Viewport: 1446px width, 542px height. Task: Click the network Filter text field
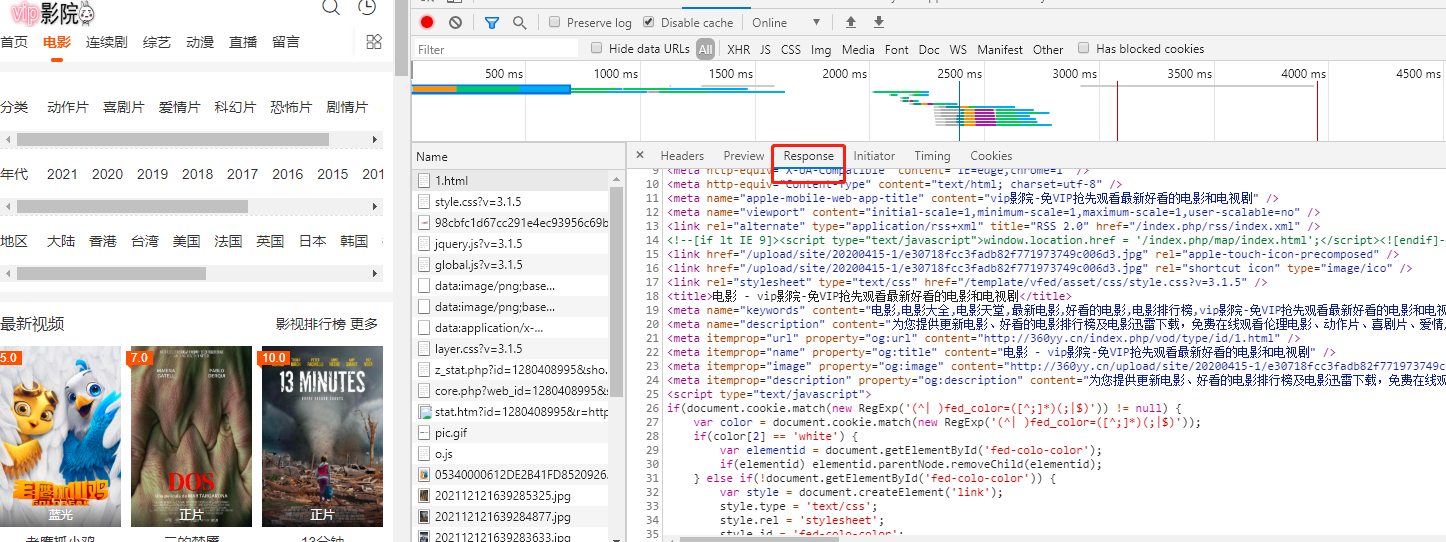click(x=496, y=49)
